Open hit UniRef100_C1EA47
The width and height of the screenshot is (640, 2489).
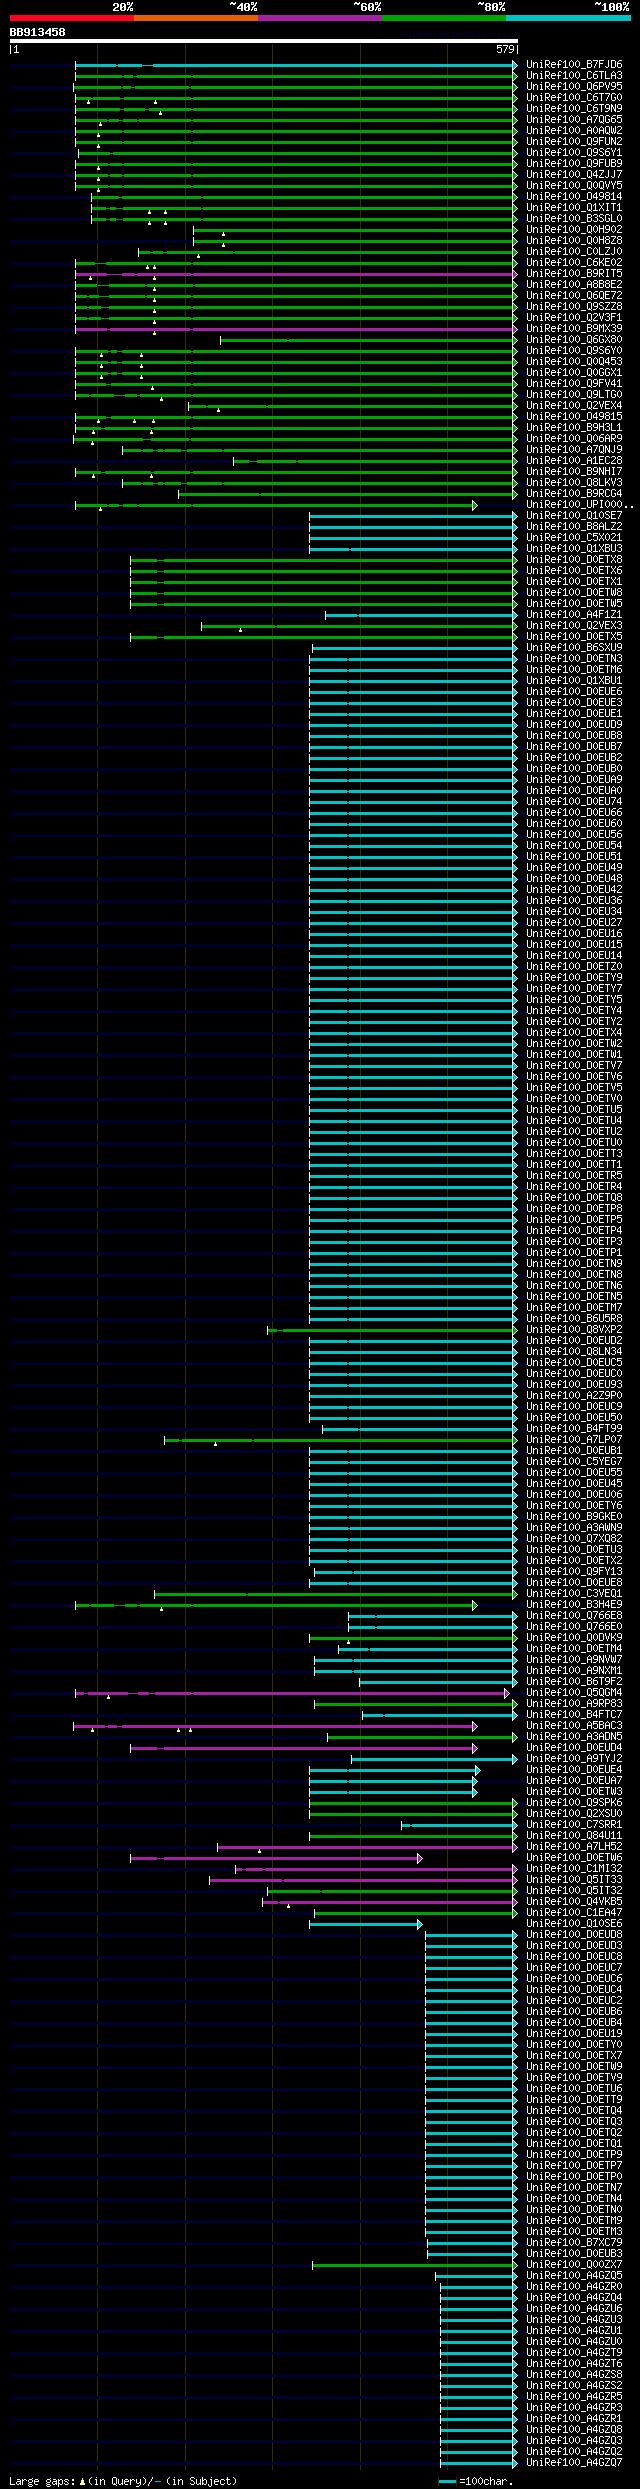[574, 1913]
